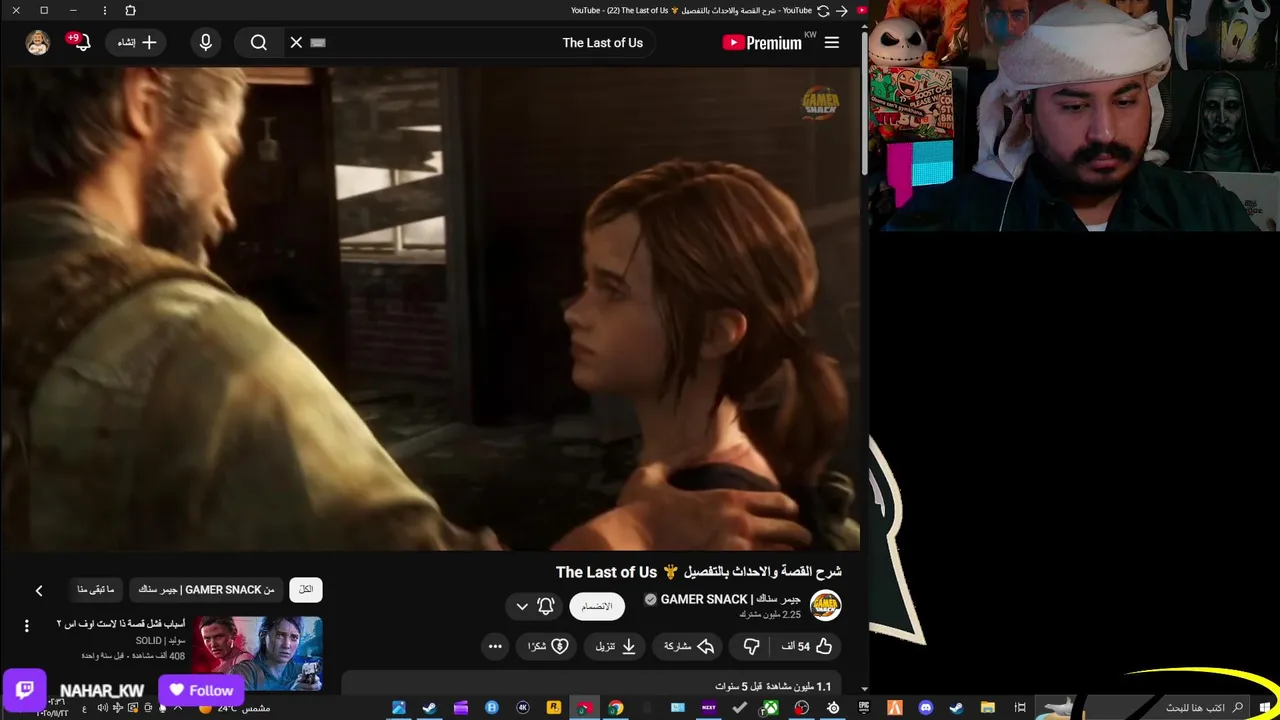Start voice search with the microphone
The image size is (1280, 720).
(x=206, y=42)
